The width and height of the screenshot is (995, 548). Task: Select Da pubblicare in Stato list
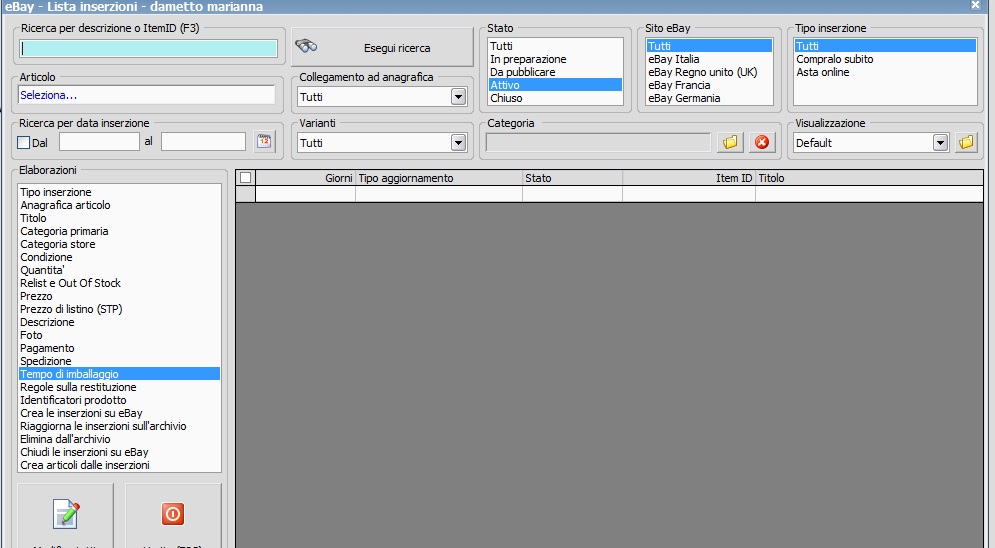[555, 72]
